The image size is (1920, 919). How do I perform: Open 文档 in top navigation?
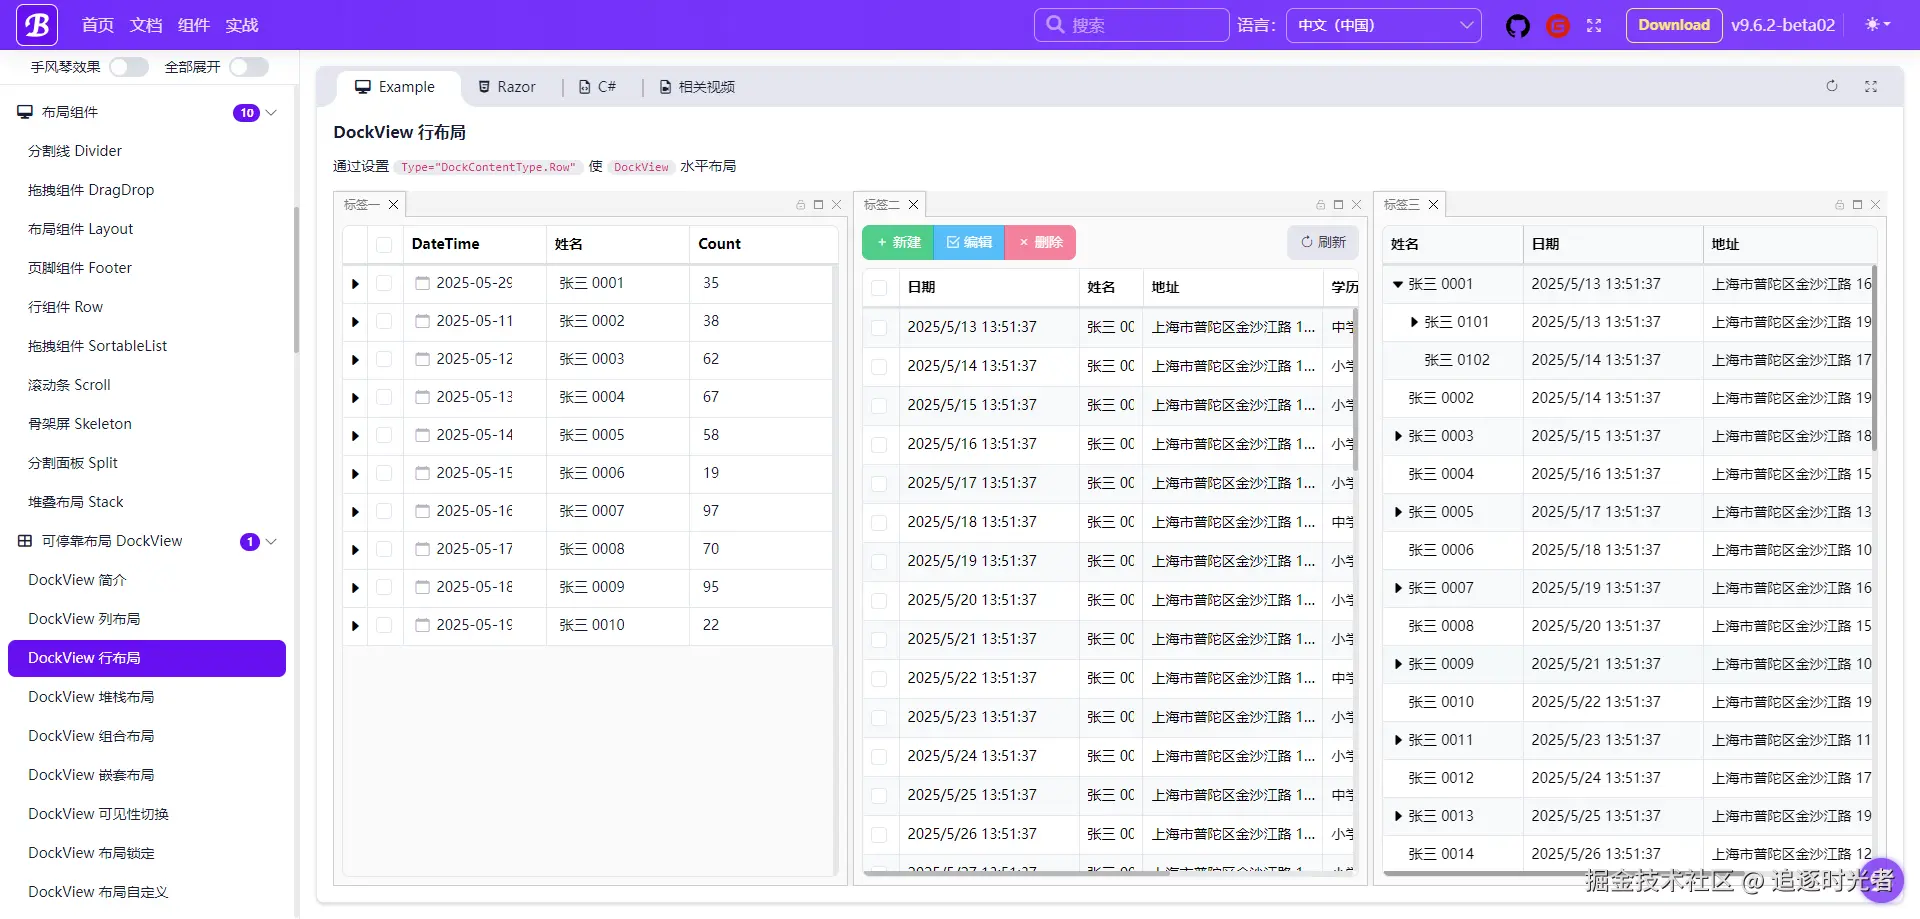[146, 25]
